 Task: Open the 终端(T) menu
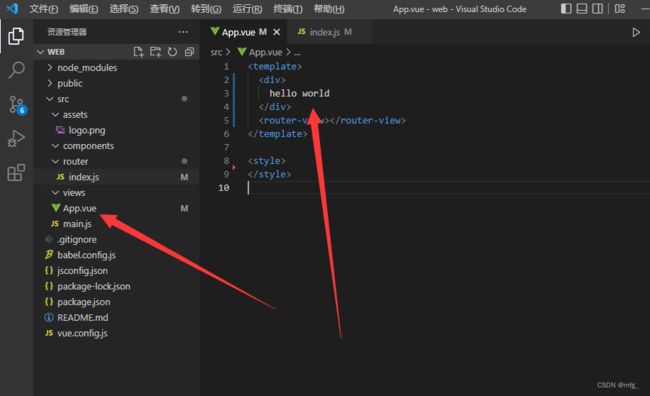pyautogui.click(x=288, y=9)
